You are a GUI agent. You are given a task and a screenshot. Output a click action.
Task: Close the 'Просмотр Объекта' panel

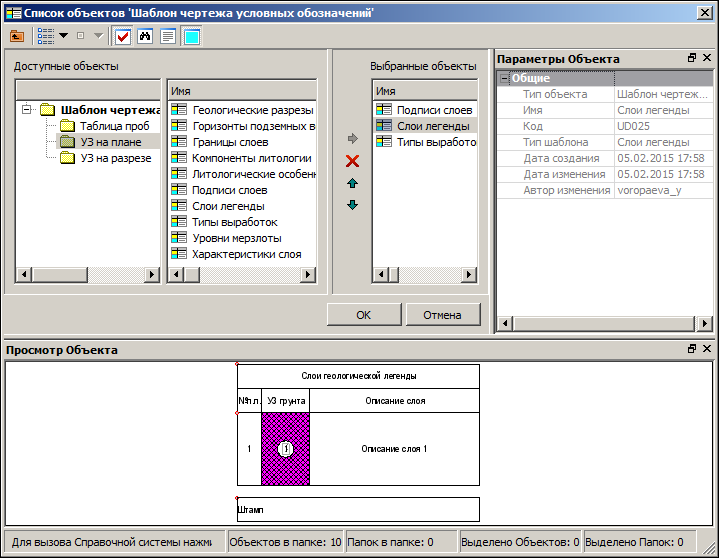(x=707, y=349)
